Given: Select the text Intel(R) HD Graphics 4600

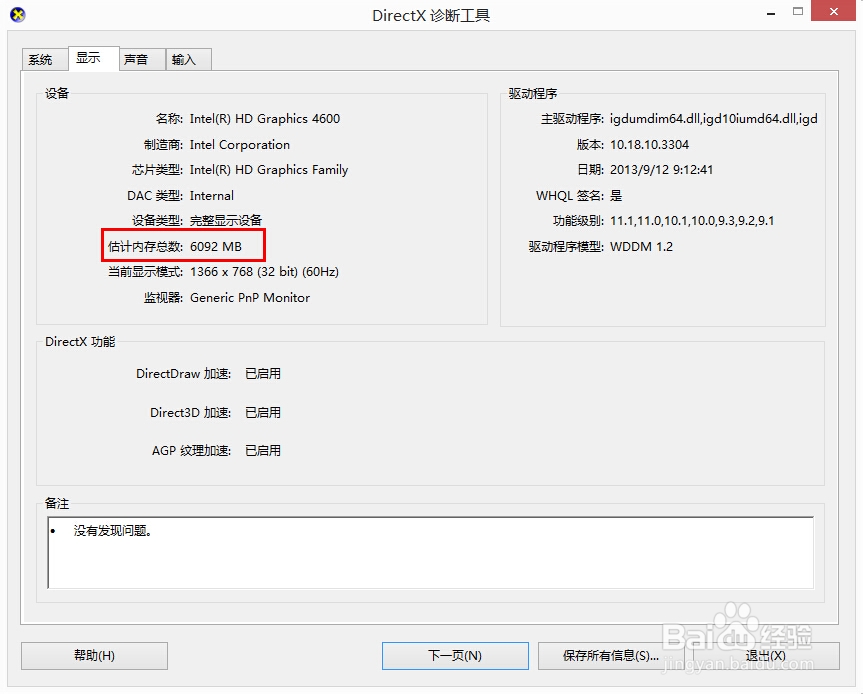Looking at the screenshot, I should tap(265, 119).
